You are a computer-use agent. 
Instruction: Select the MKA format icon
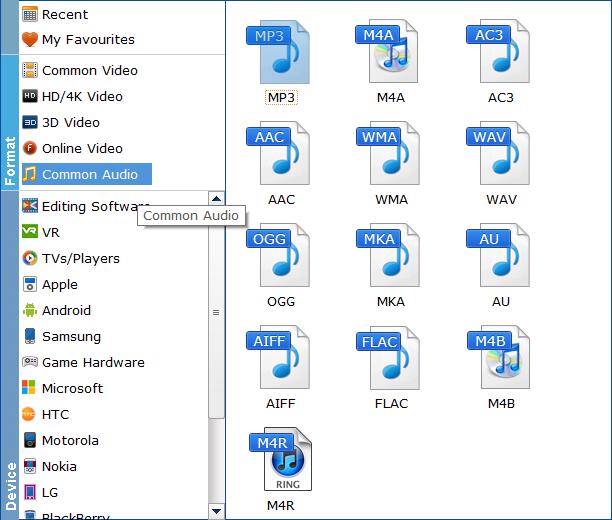pos(388,255)
